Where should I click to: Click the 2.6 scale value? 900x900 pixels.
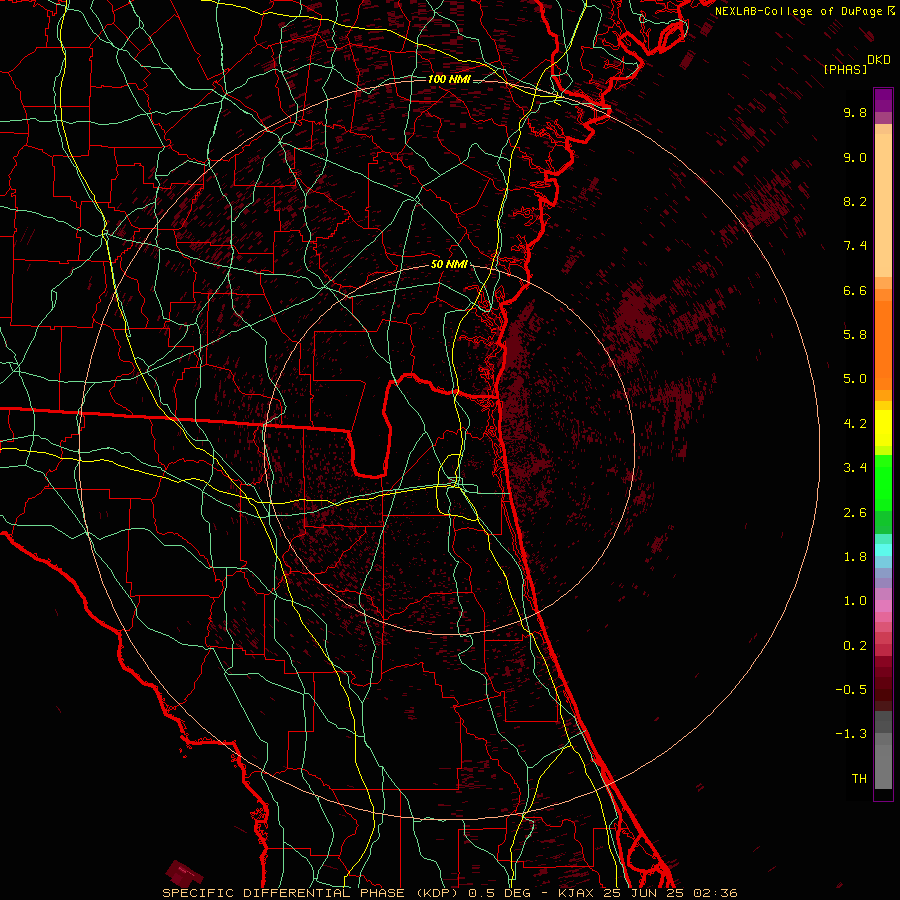tap(855, 513)
